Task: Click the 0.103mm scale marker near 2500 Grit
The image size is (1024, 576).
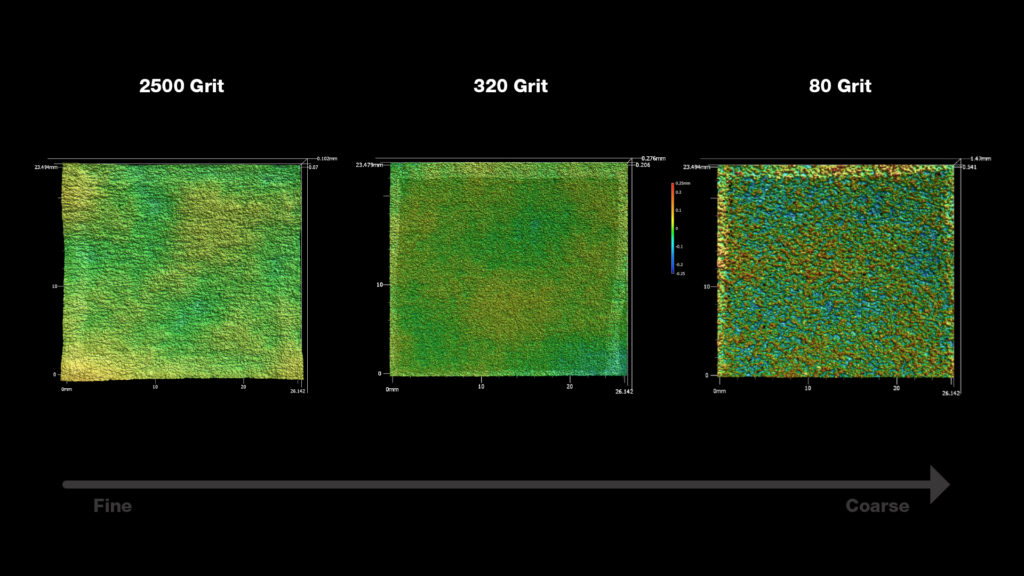Action: (x=326, y=158)
